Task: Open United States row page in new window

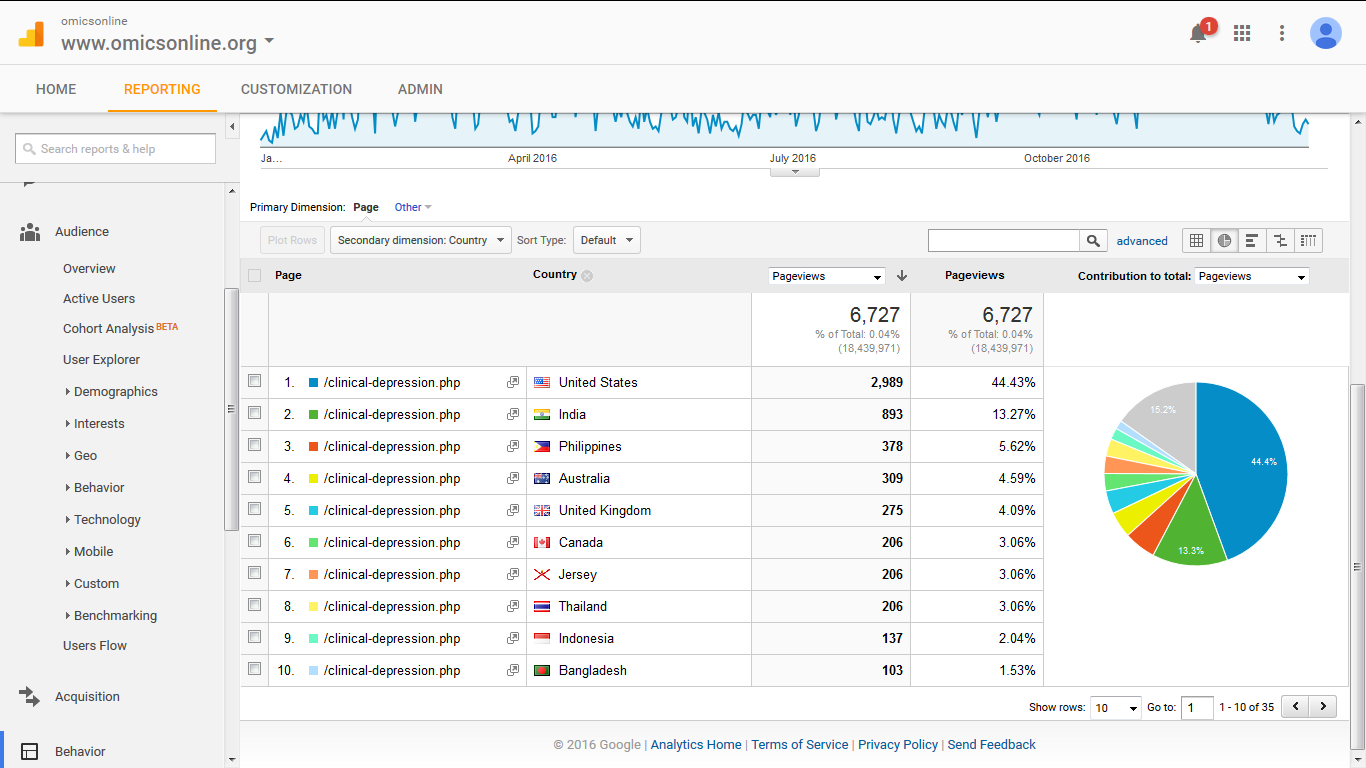Action: (x=513, y=382)
